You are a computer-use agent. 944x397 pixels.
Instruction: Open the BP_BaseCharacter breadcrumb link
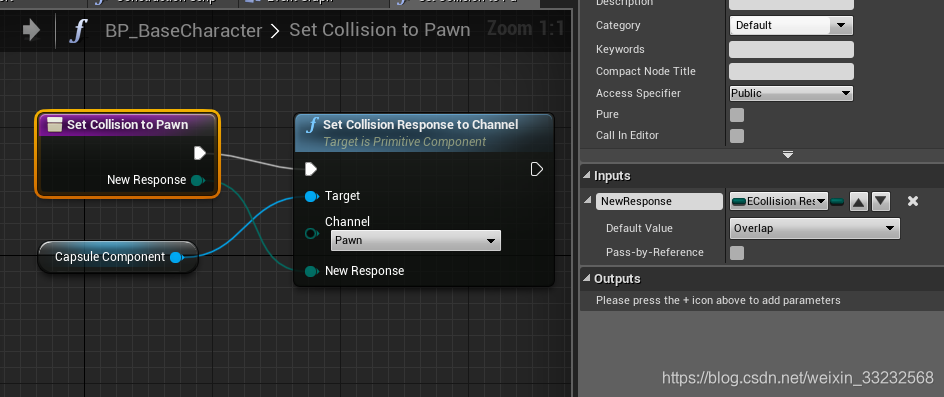tap(184, 30)
